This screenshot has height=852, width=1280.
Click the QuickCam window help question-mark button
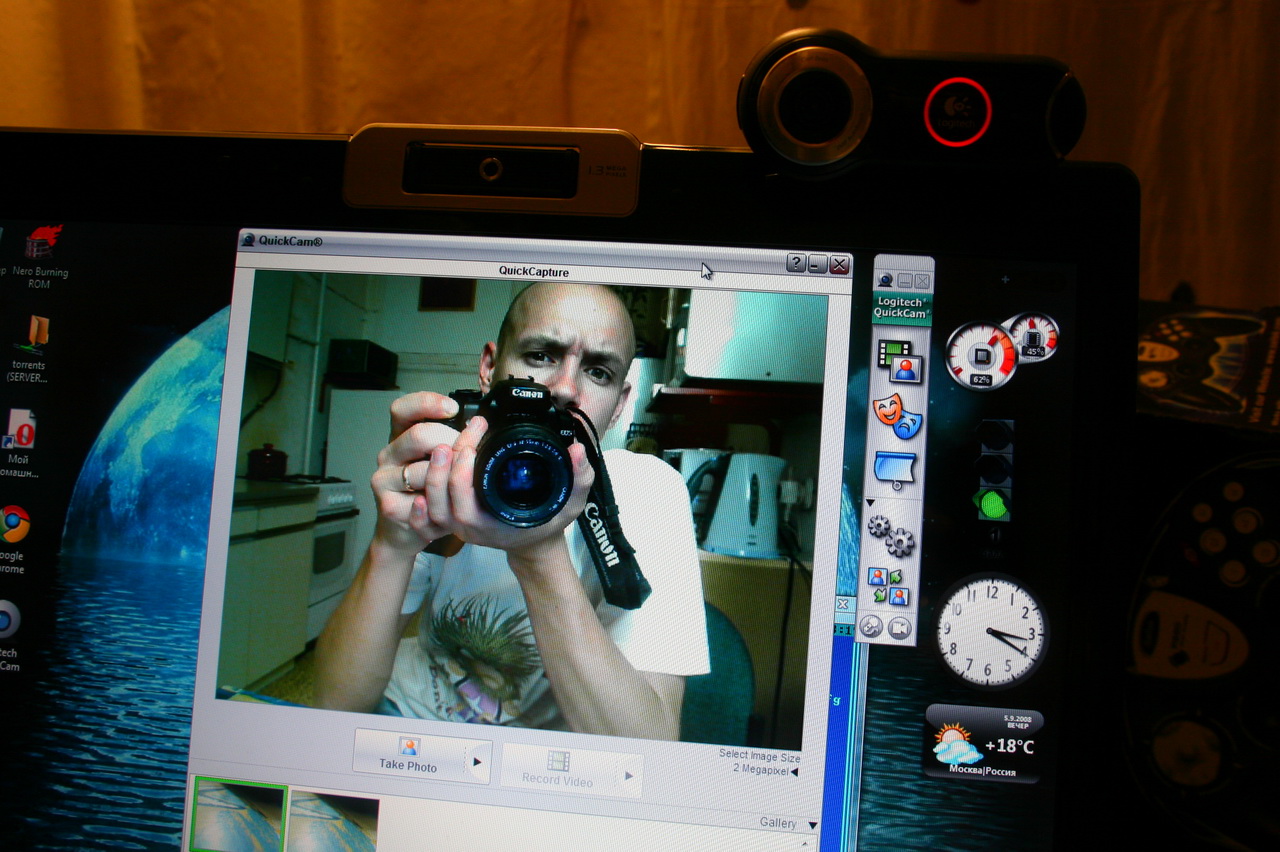point(796,263)
